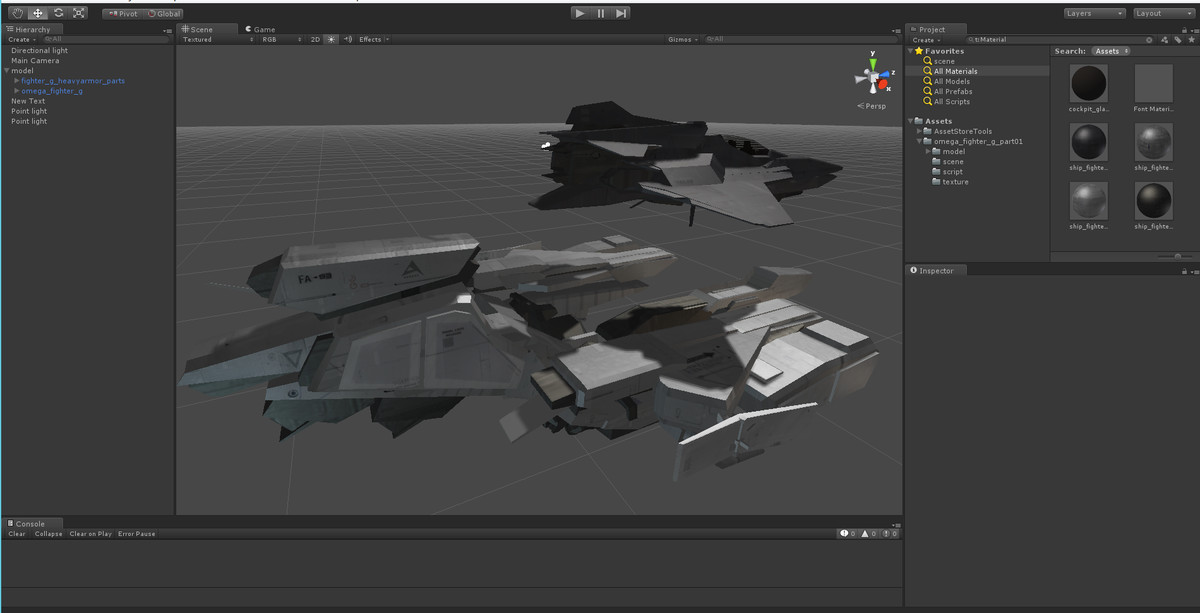Select the Hand pan tool
The height and width of the screenshot is (613, 1200).
17,12
